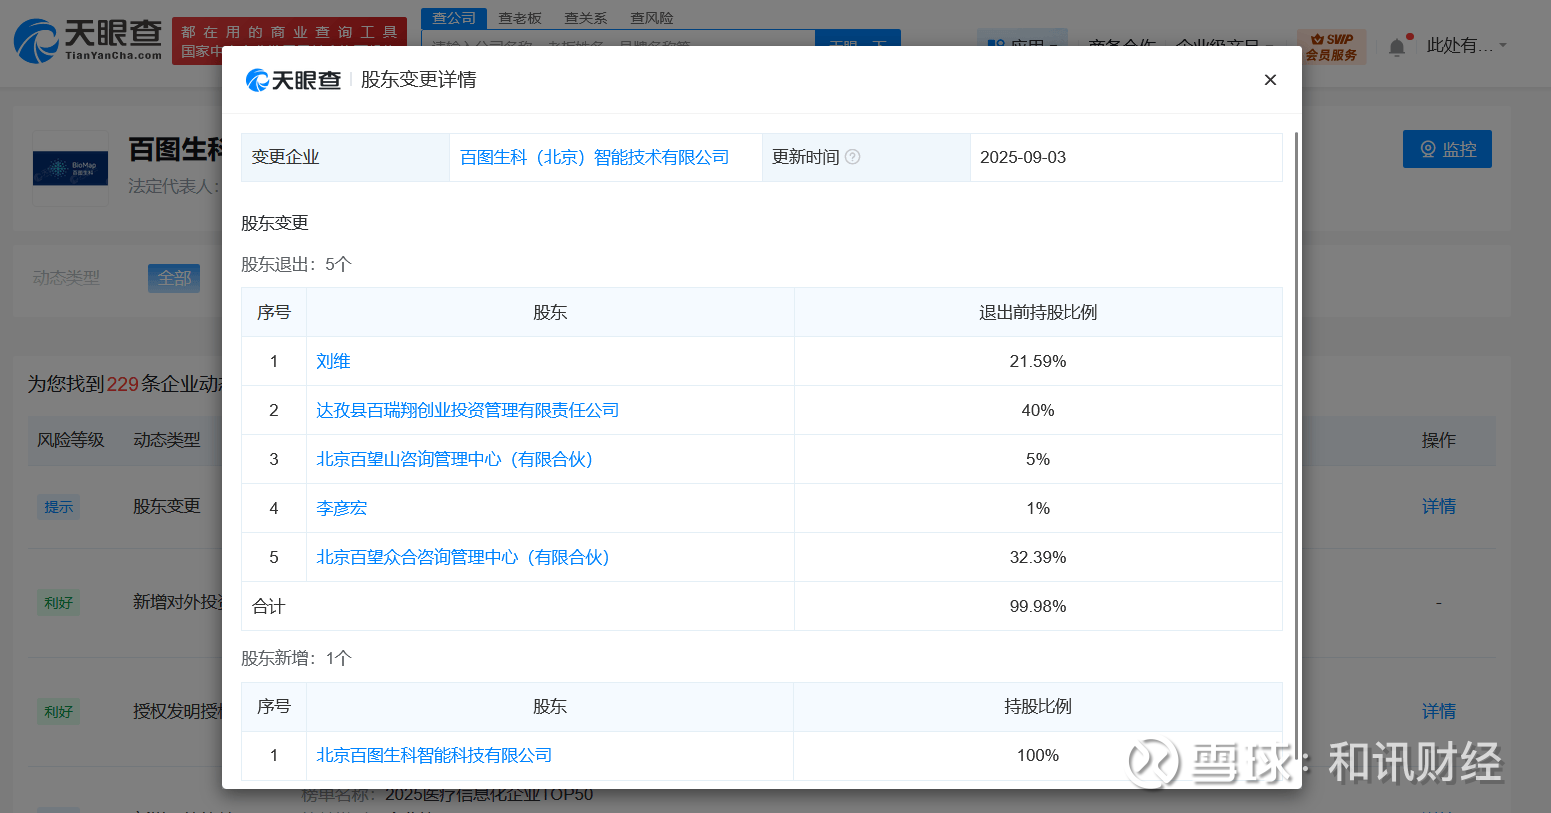Click the 监控 monitor button
Screen dimensions: 1551x813
click(x=1446, y=149)
